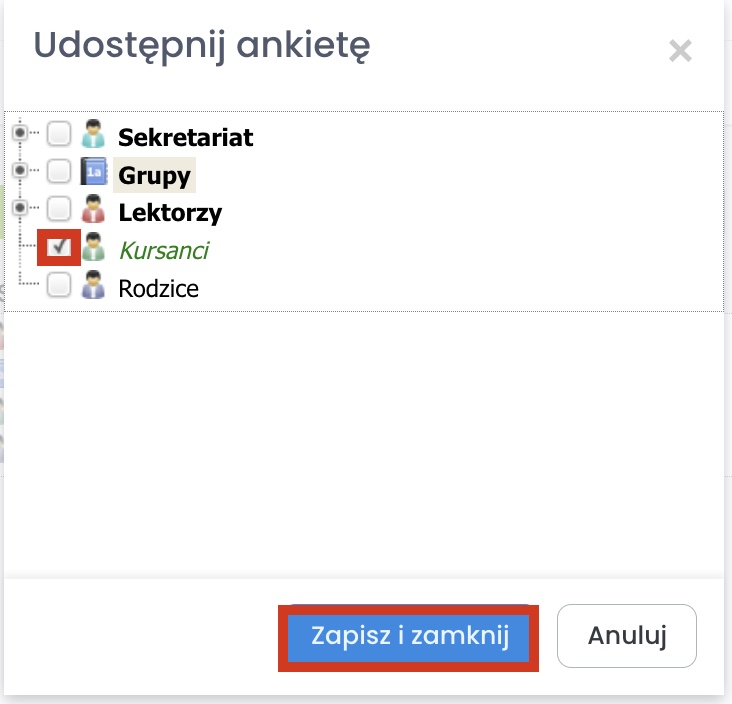Click the Lektorzy person icon
This screenshot has width=732, height=704.
point(93,210)
